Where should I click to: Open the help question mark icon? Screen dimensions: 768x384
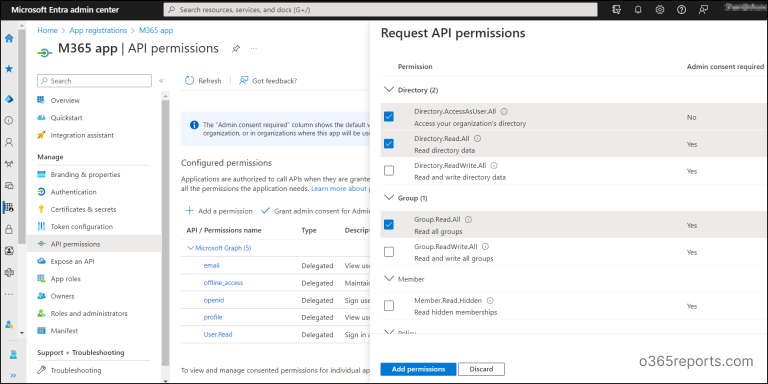coord(681,9)
